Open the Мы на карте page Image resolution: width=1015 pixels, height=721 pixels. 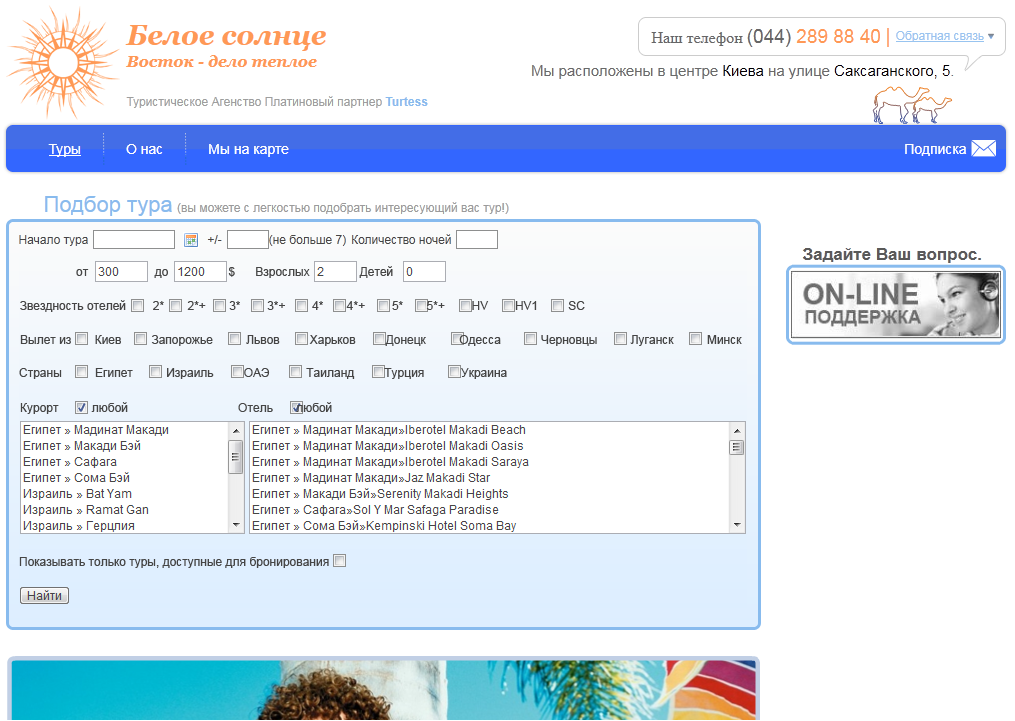[x=248, y=150]
